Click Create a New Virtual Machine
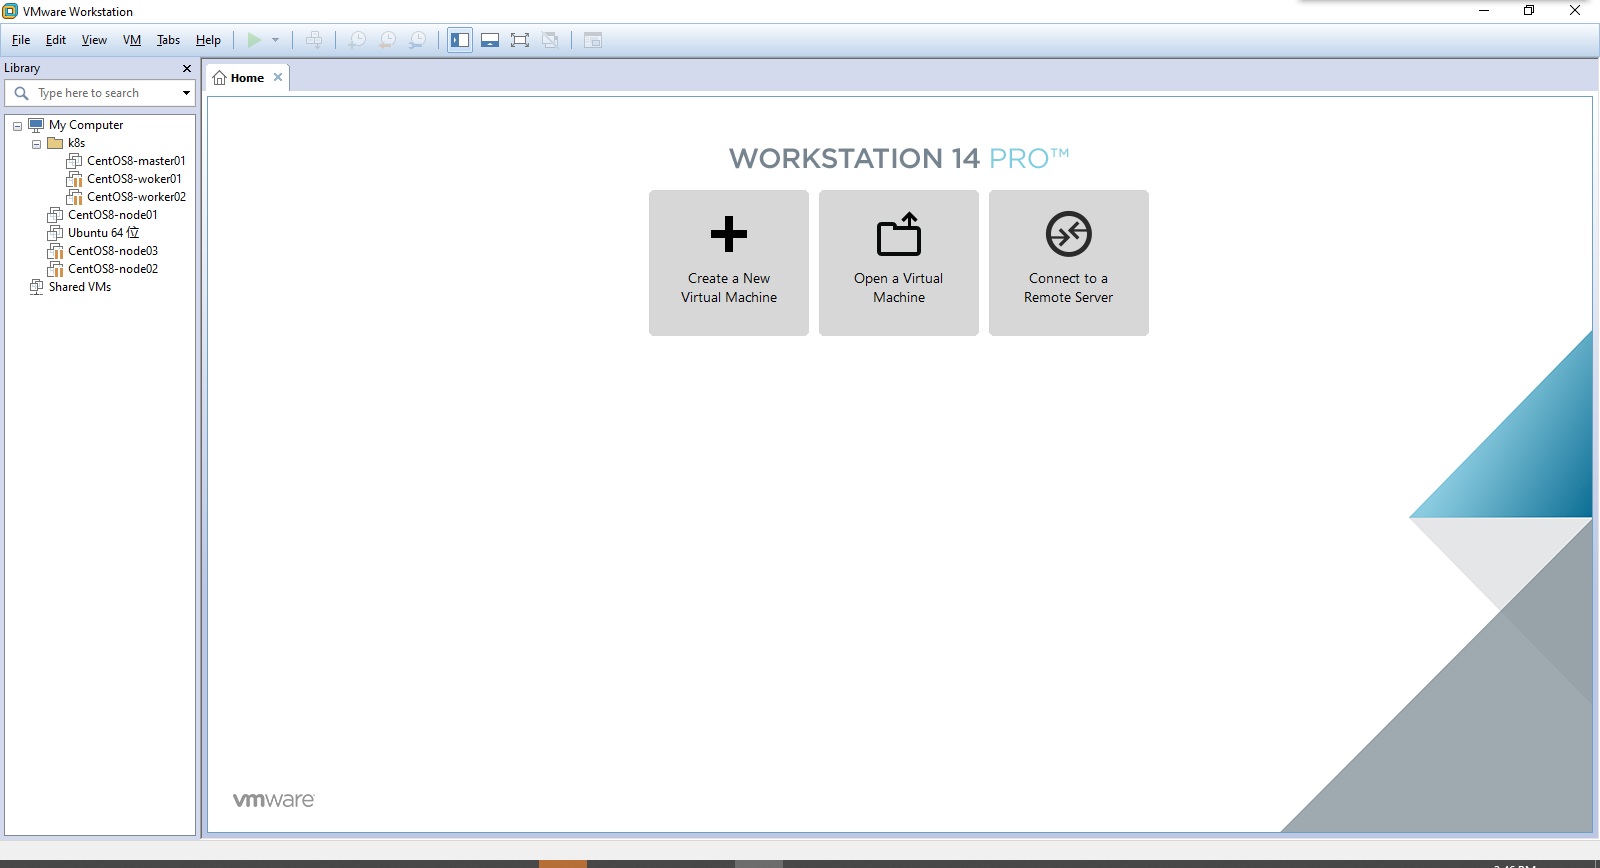 pyautogui.click(x=729, y=263)
